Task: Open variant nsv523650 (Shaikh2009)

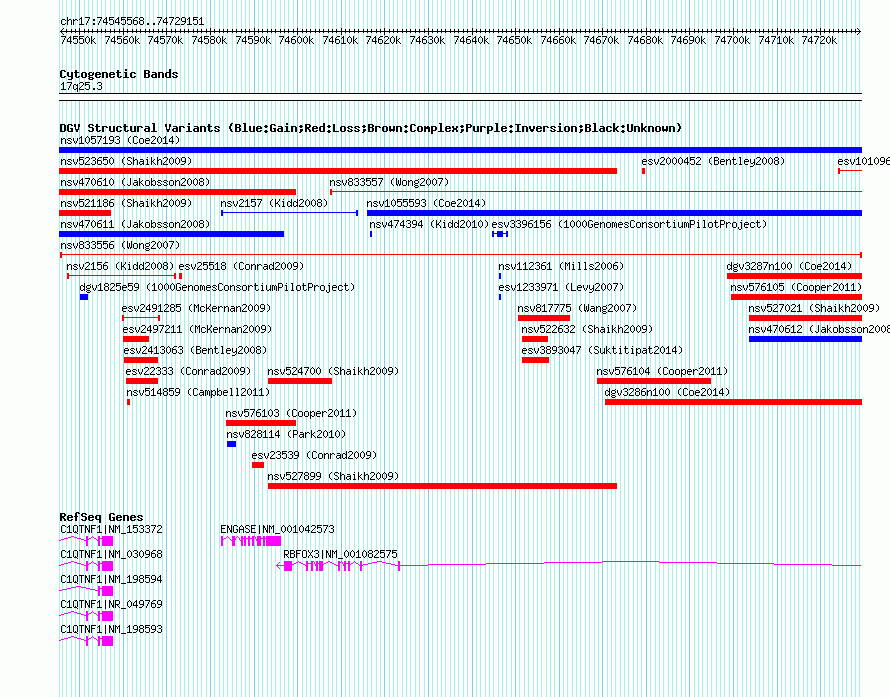Action: tap(126, 161)
